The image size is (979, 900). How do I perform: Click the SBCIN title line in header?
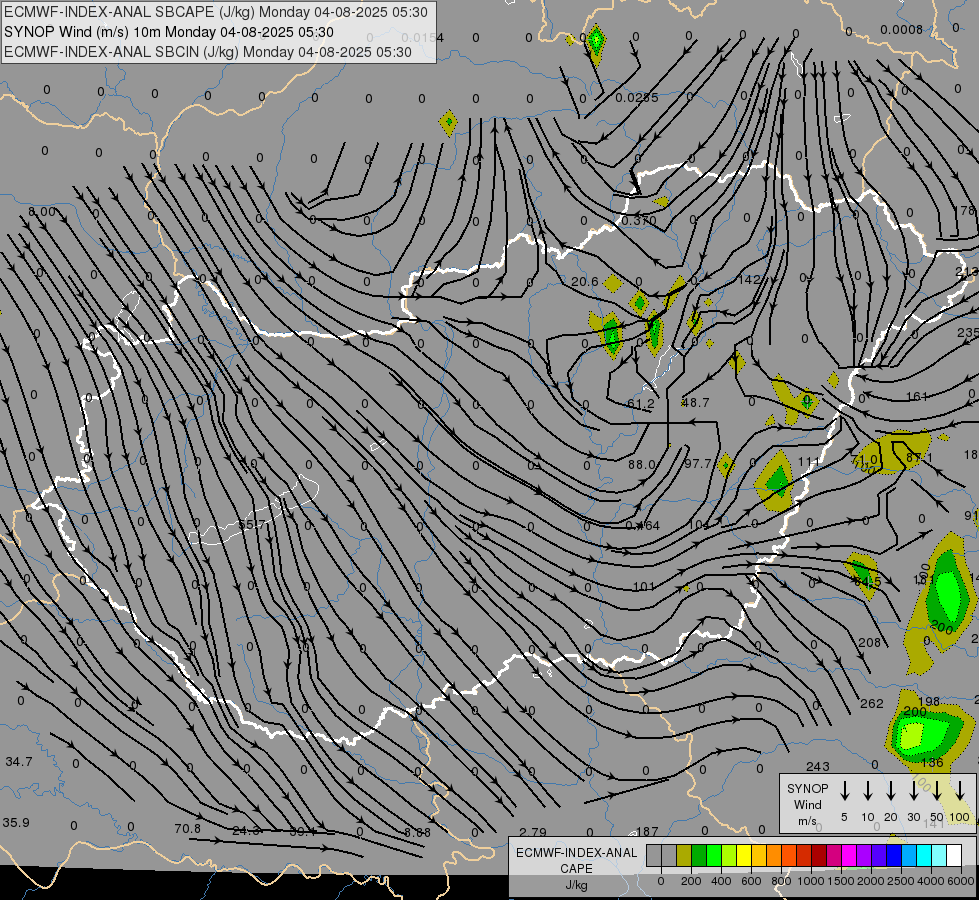click(208, 52)
